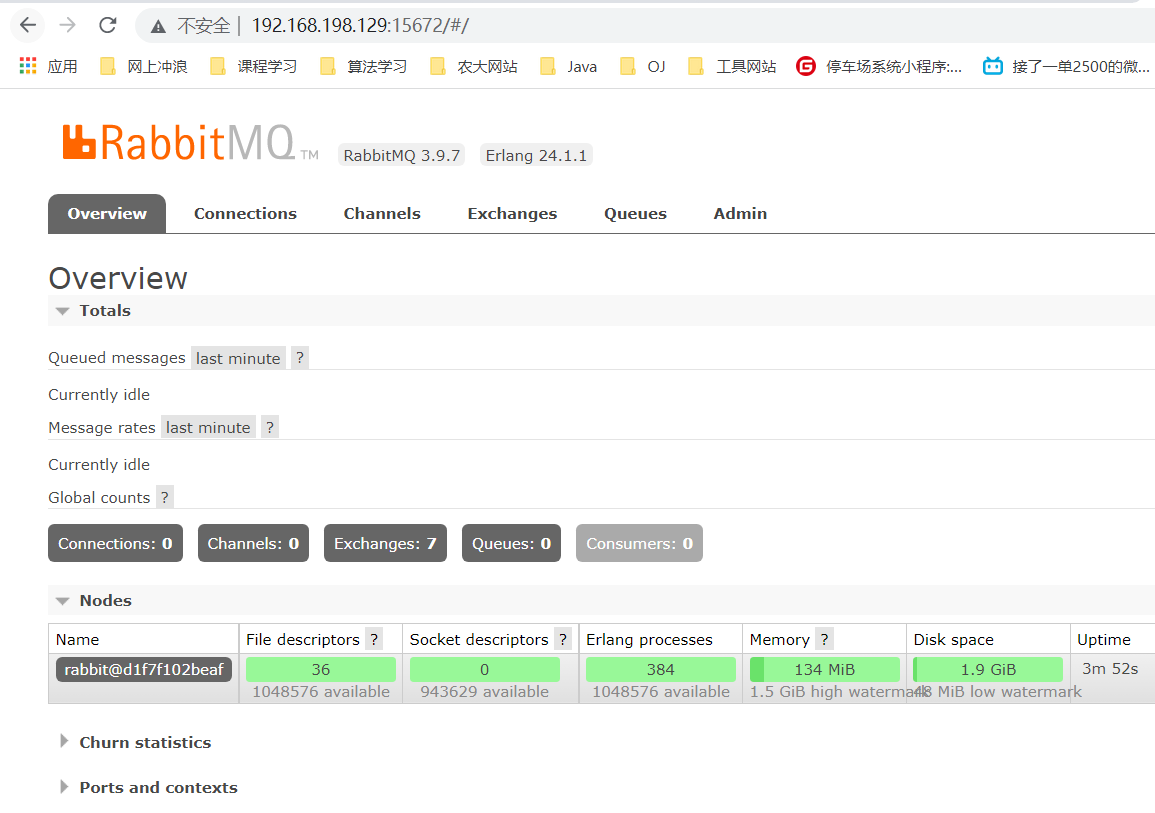This screenshot has width=1155, height=813.
Task: Switch to the Queues tab
Action: click(635, 214)
